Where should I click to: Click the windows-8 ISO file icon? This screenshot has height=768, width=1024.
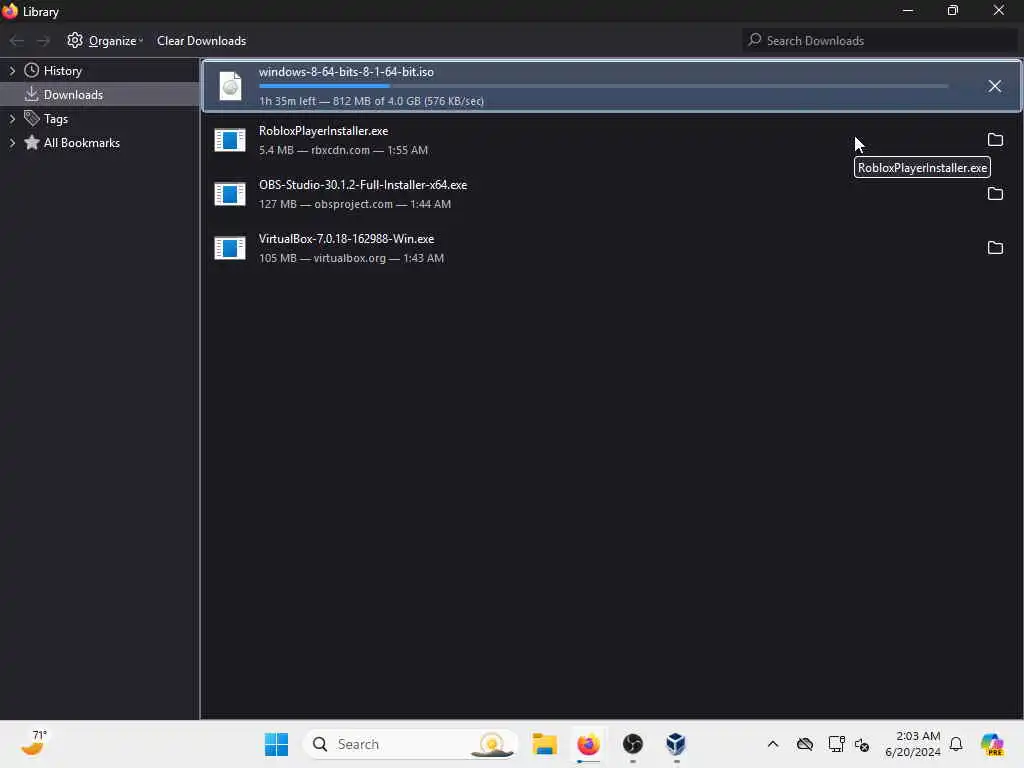coord(230,86)
